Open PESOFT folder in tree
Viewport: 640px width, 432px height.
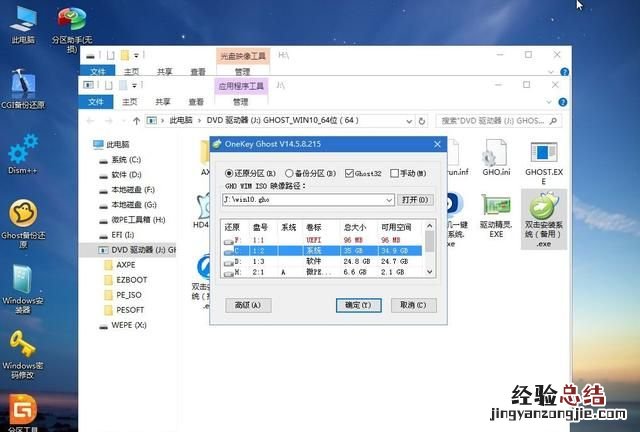click(124, 310)
